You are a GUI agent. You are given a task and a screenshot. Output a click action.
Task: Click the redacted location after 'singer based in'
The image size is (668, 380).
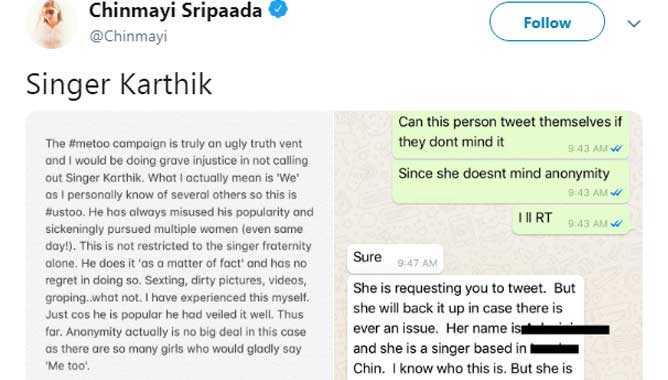click(x=554, y=348)
